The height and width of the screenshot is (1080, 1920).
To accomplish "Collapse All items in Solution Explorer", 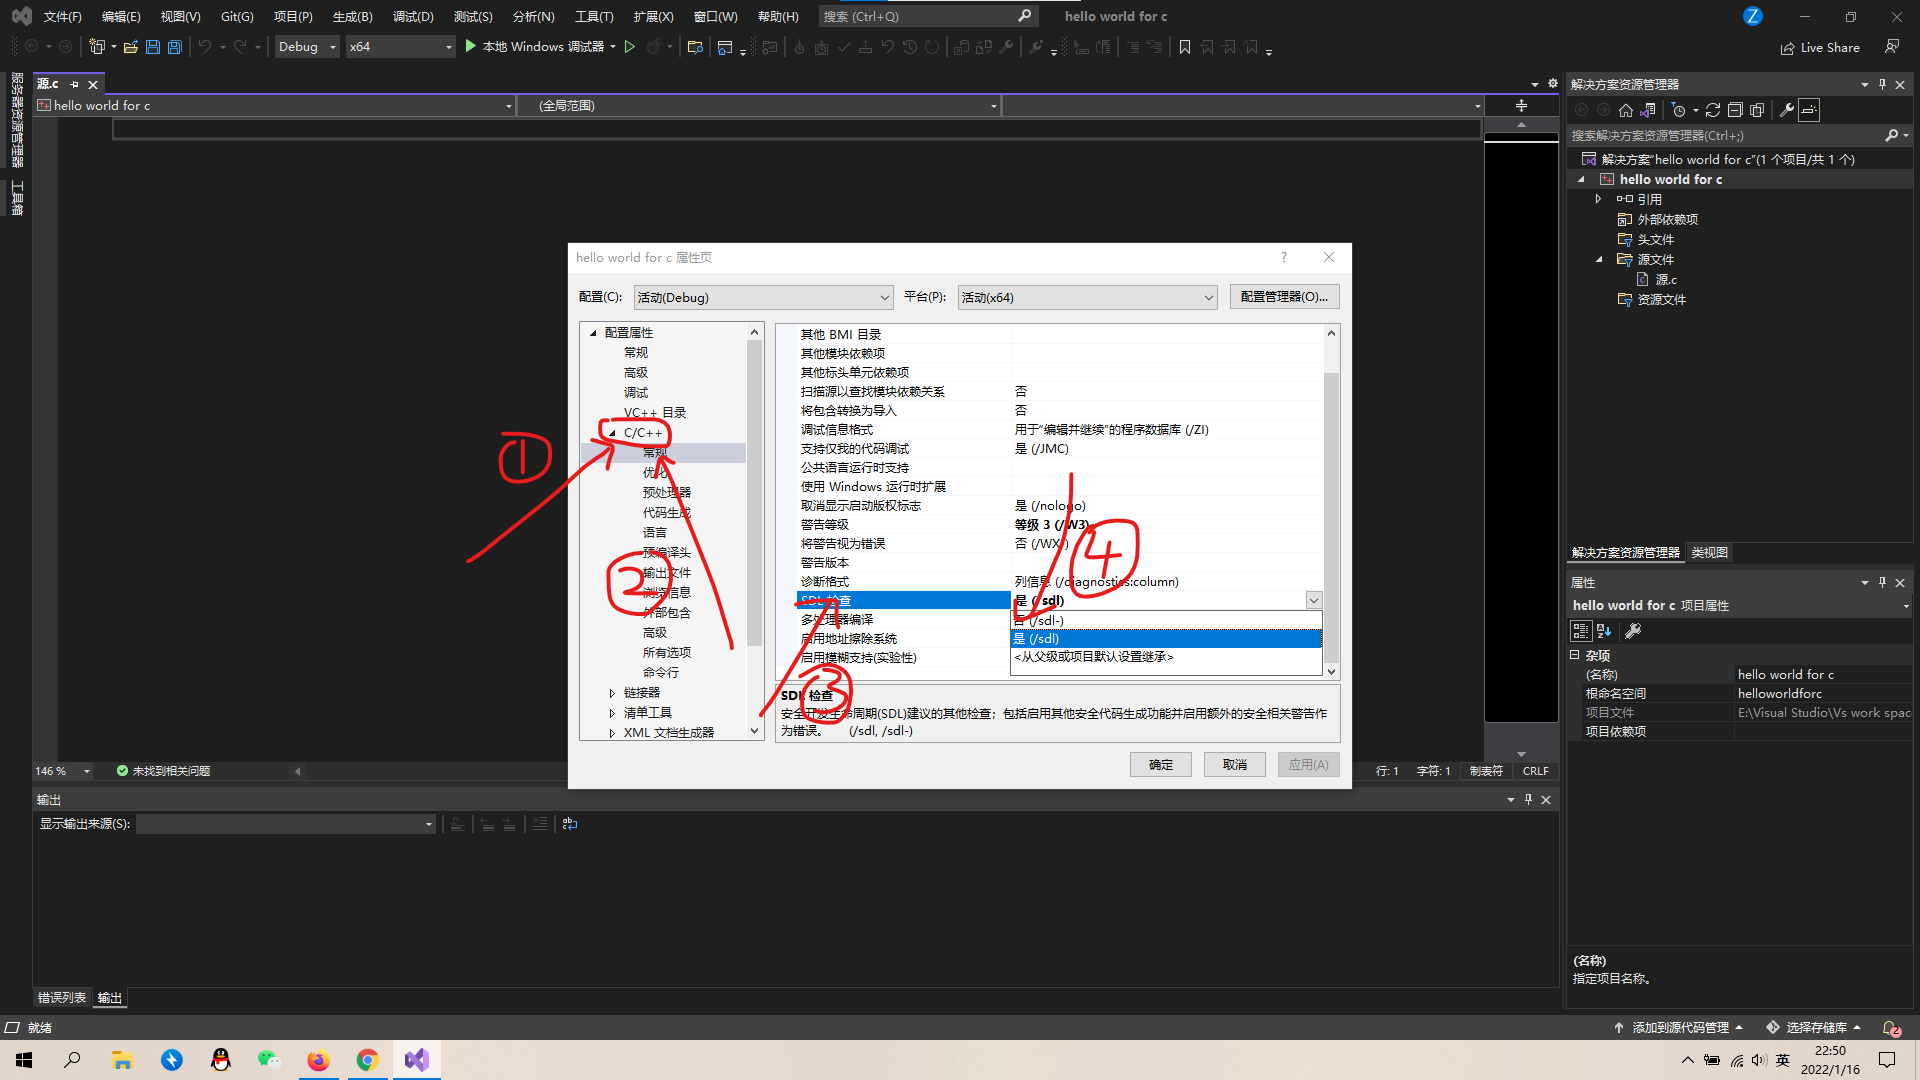I will click(1735, 110).
